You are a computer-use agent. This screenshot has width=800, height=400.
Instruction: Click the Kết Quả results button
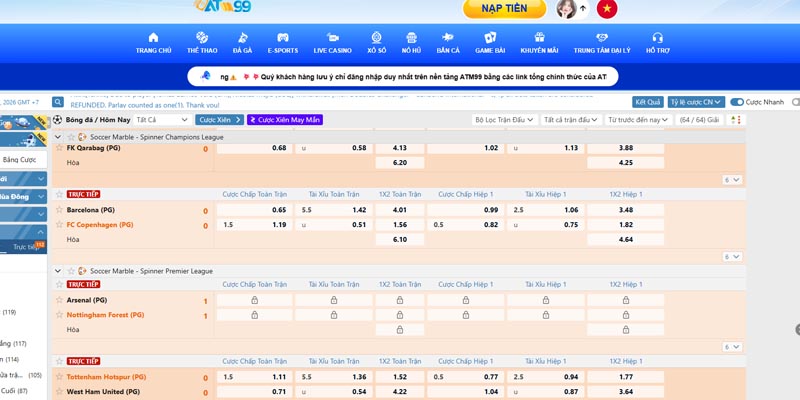(x=648, y=102)
